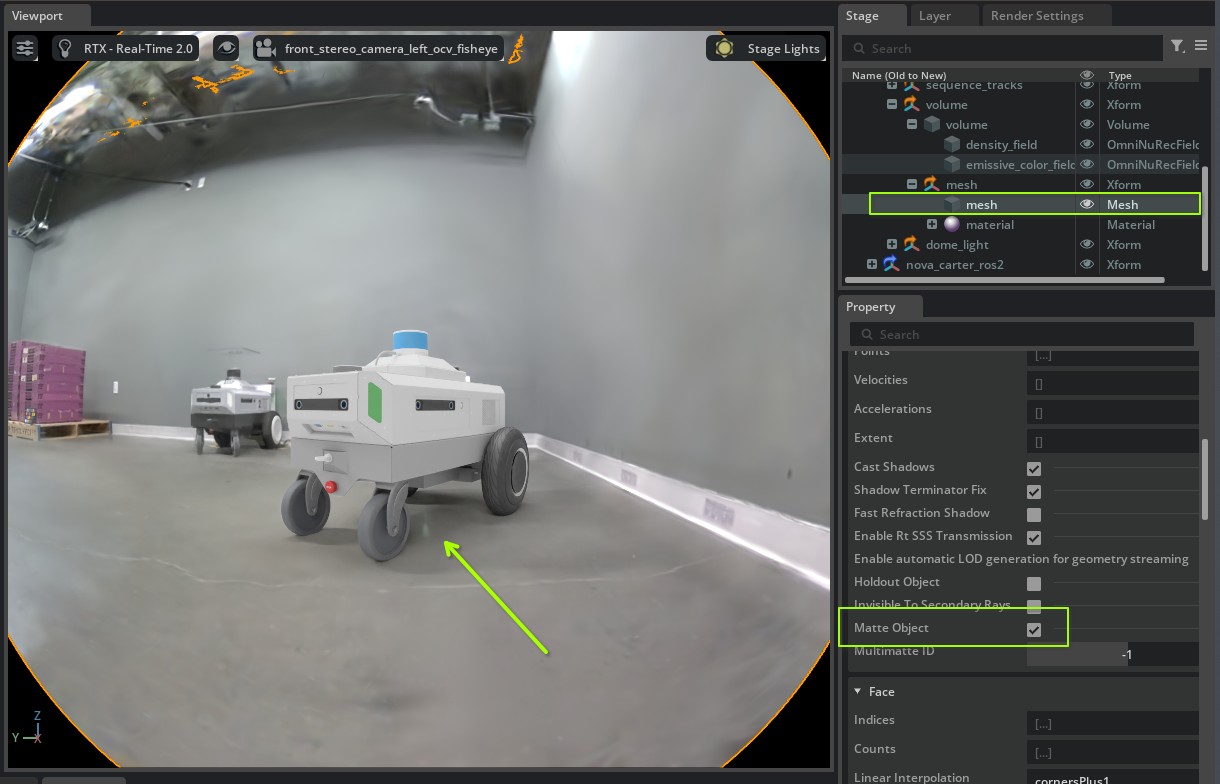Click the RTX - Real-Time 2.0 renderer button
The image size is (1220, 784).
pos(124,48)
